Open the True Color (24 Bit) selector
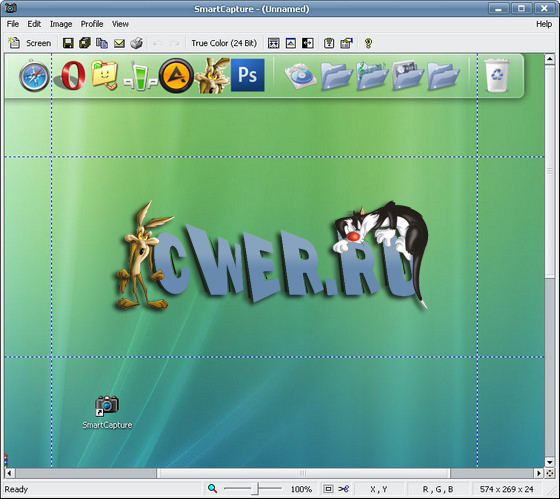This screenshot has height=499, width=560. 224,43
